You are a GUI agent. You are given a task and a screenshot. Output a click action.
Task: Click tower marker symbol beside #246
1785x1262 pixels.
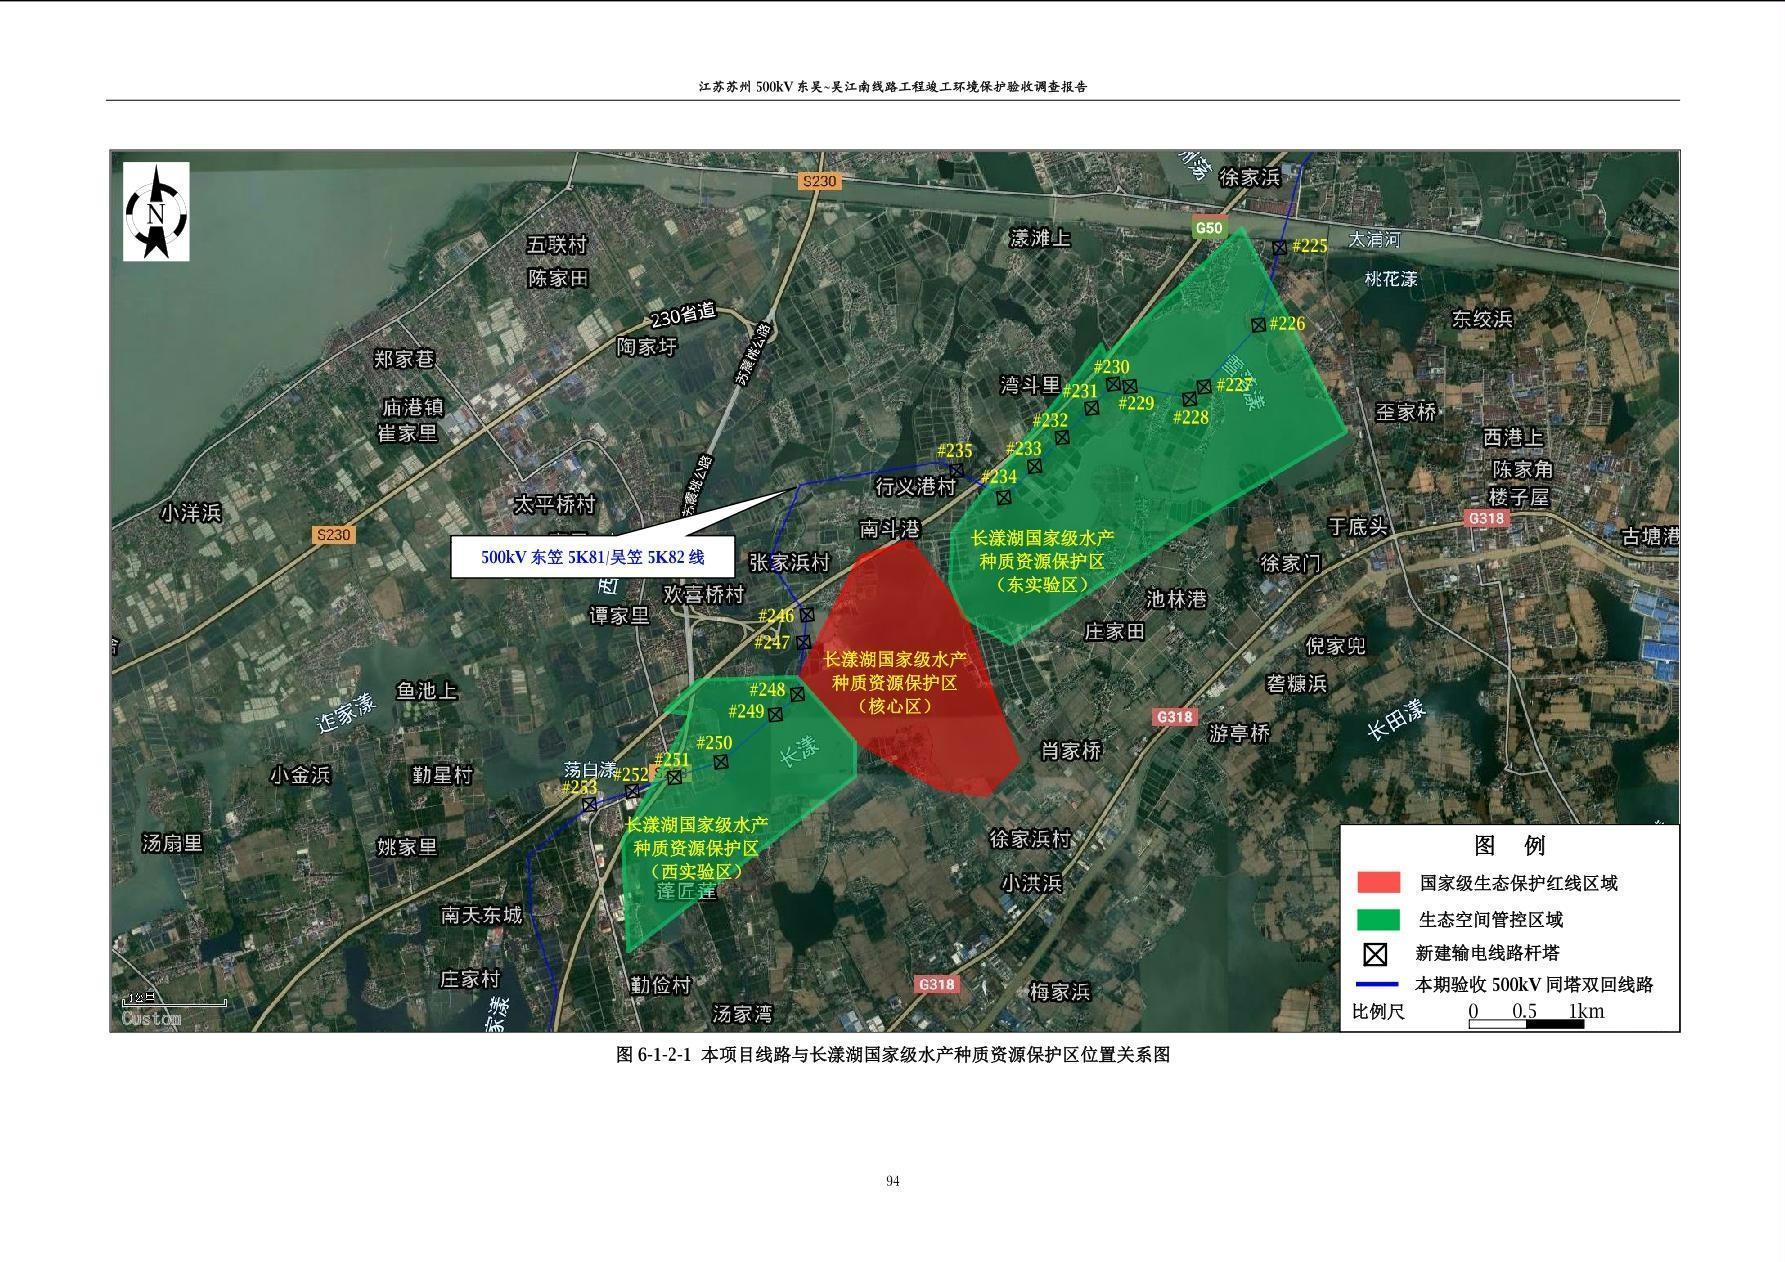click(807, 615)
